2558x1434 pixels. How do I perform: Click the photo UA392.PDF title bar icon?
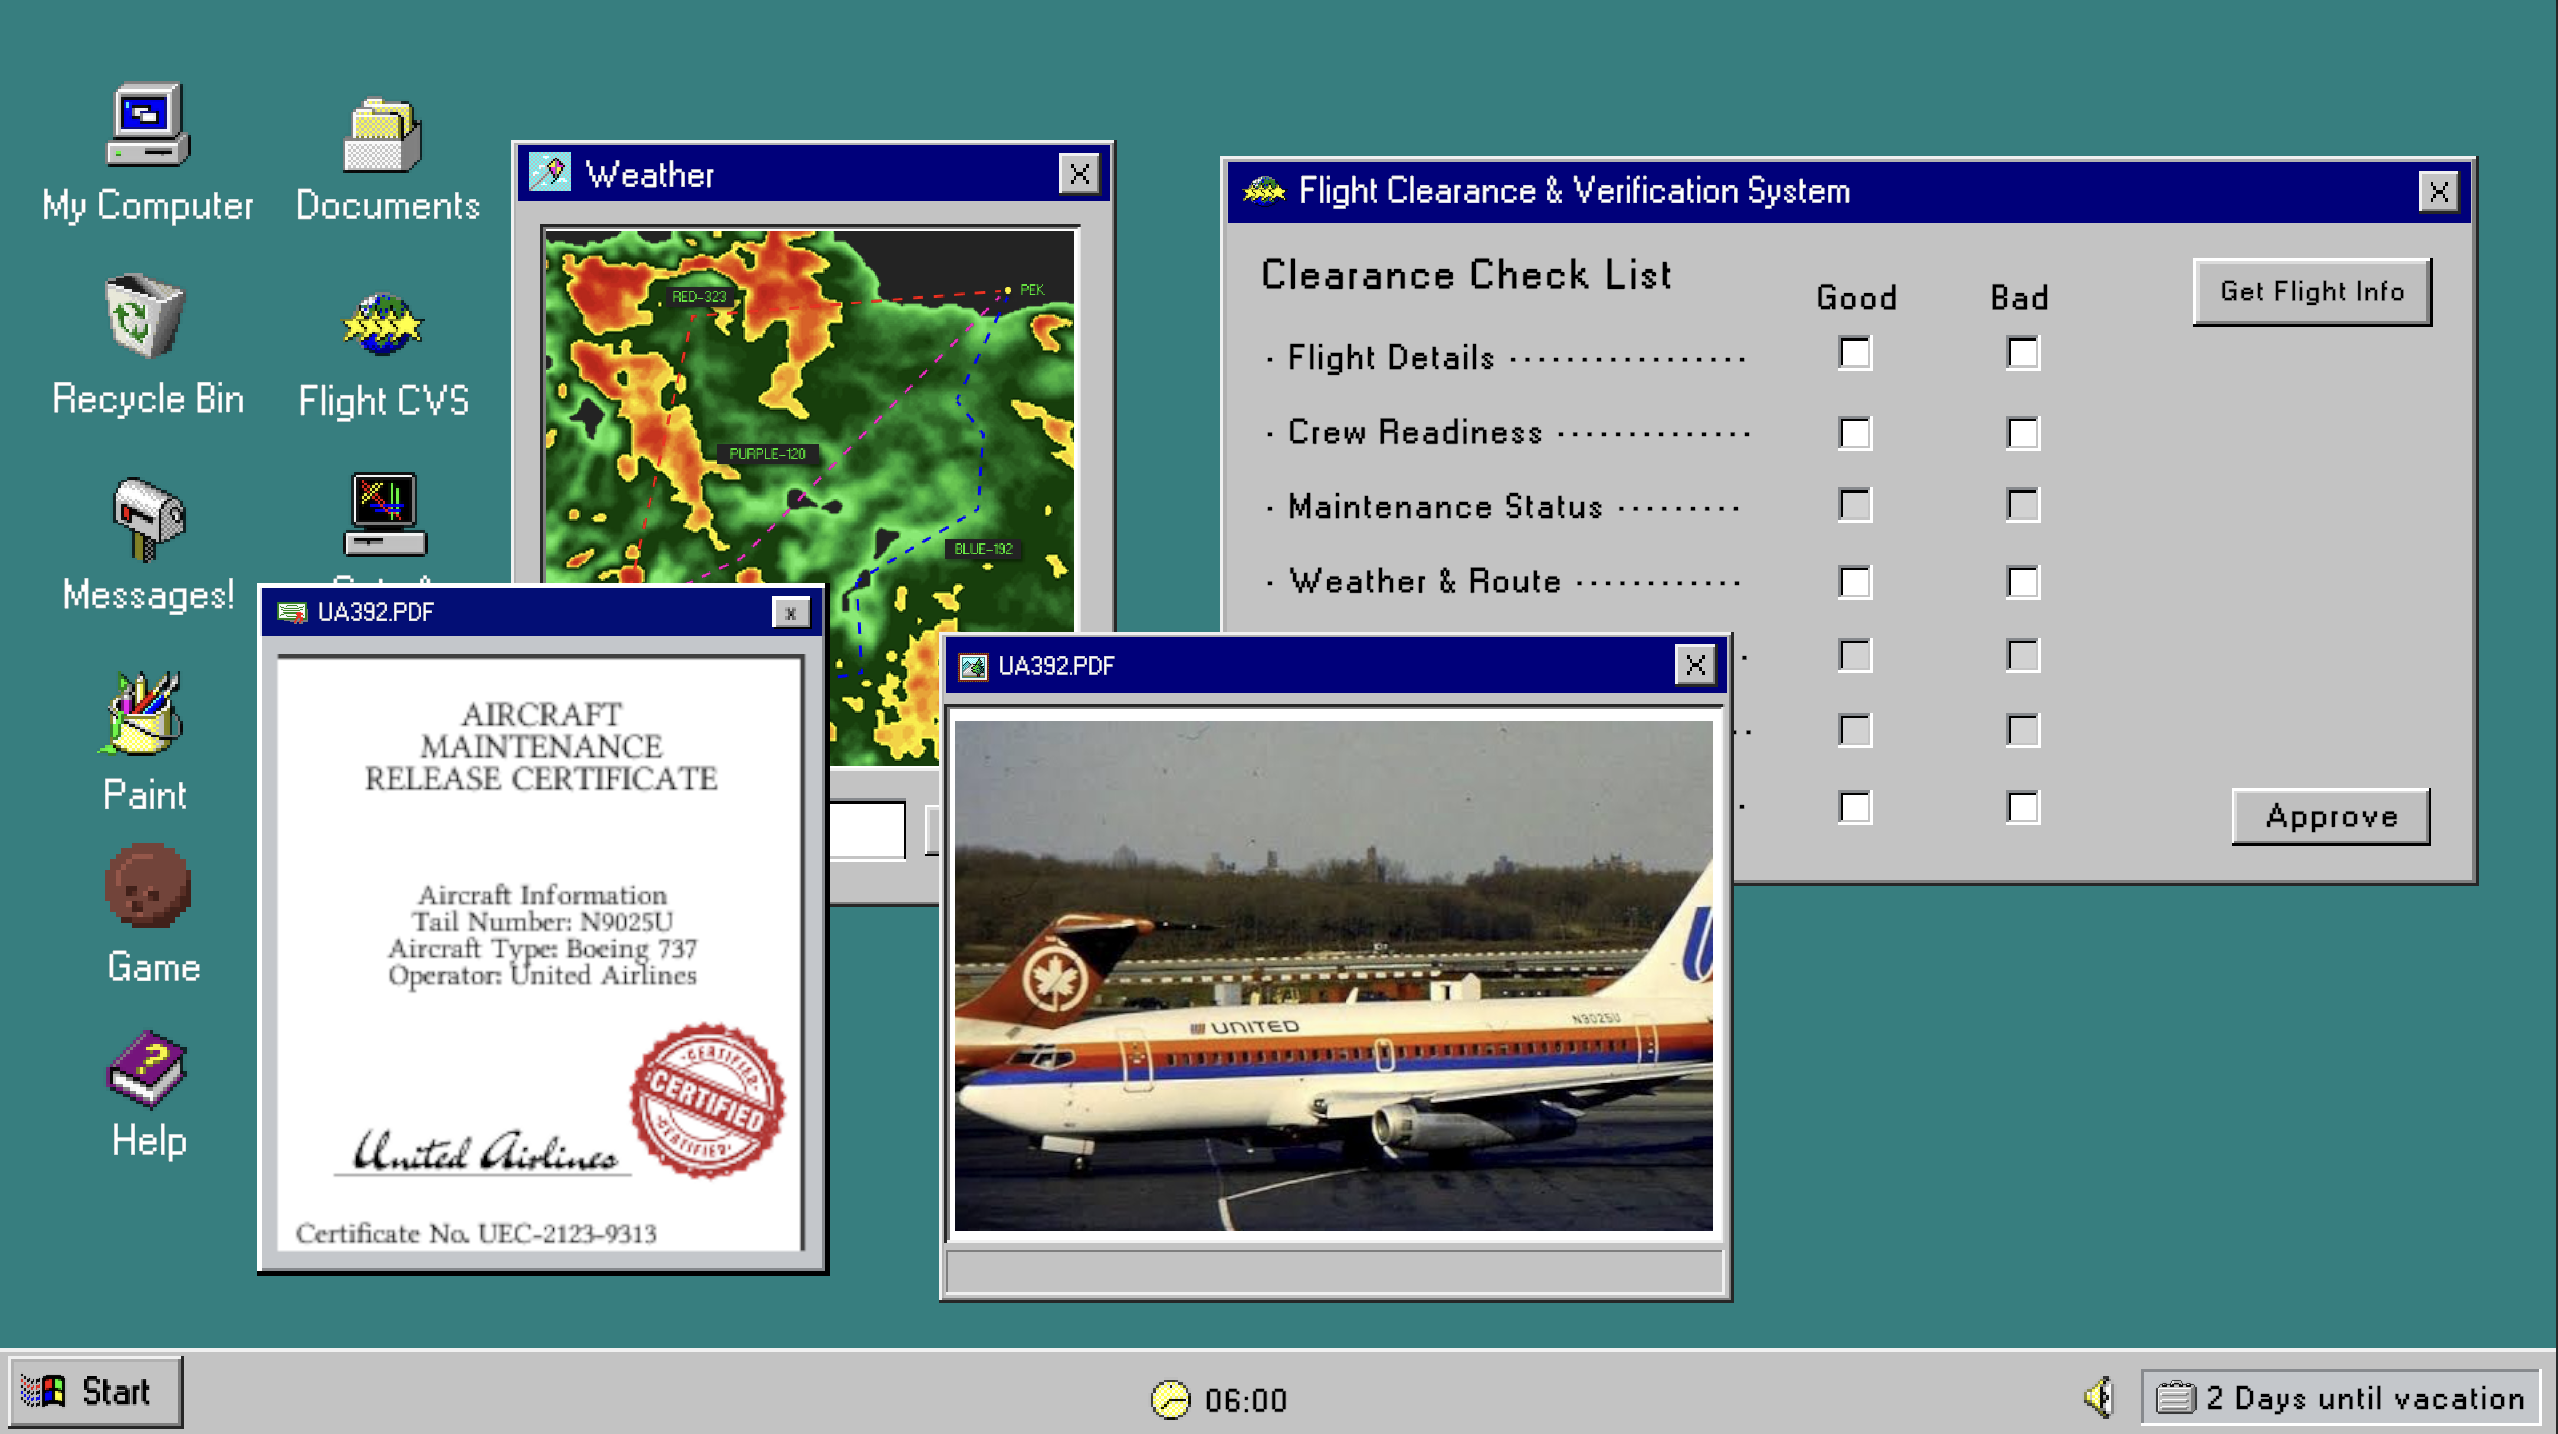click(x=973, y=666)
